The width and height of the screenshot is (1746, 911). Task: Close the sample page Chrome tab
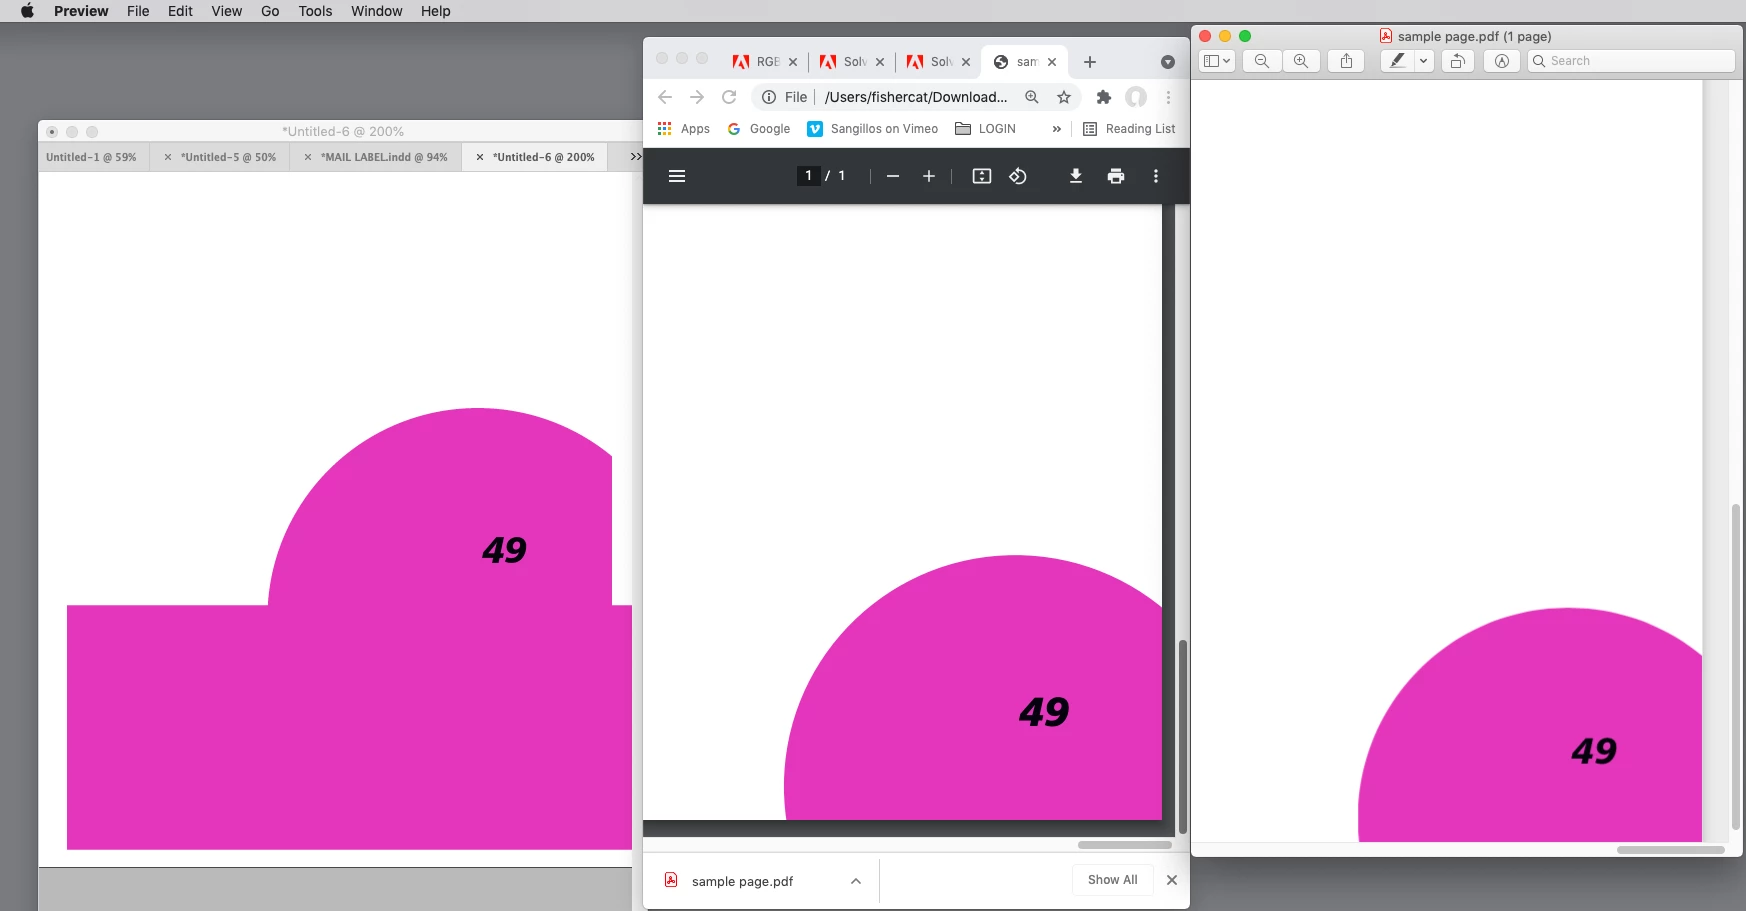[1052, 62]
